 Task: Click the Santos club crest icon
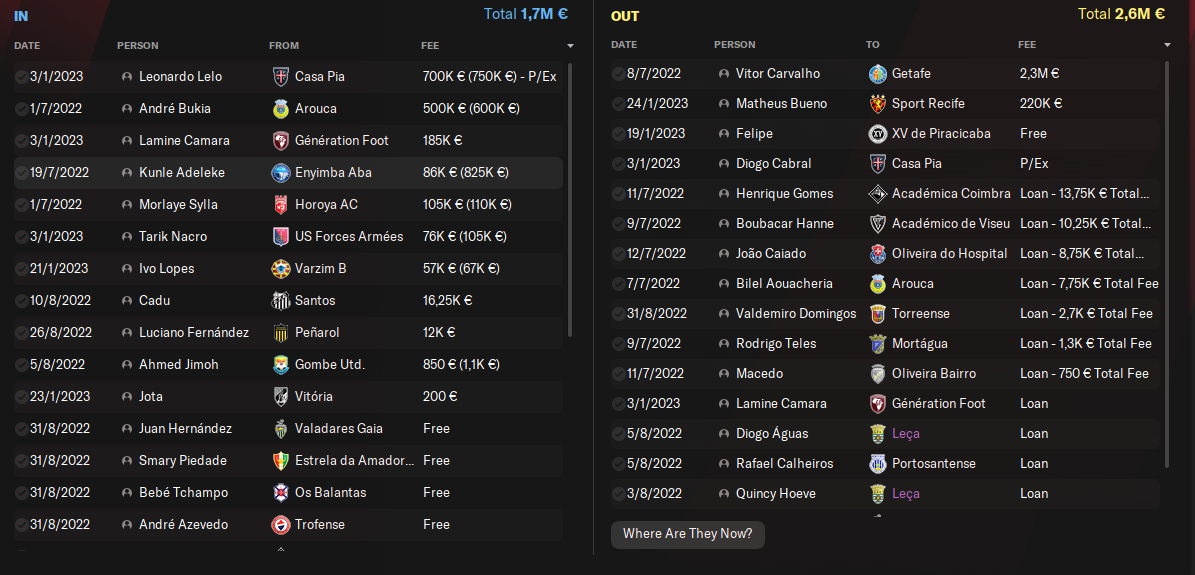coord(280,301)
